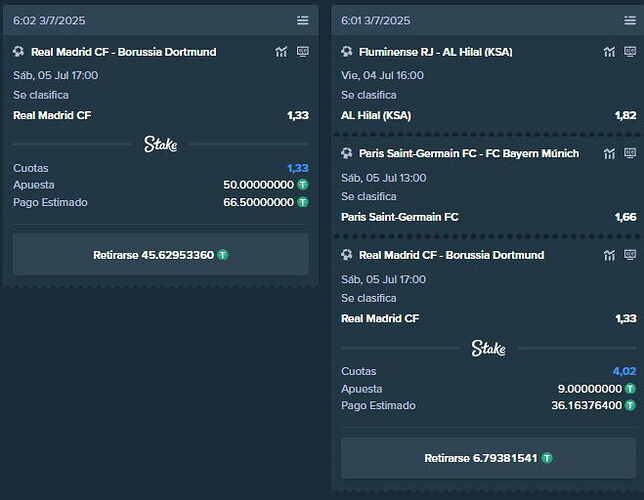Screen dimensions: 644x500
Task: Open stats icon for Paris Saint-Germain - Bayern match
Action: click(610, 154)
